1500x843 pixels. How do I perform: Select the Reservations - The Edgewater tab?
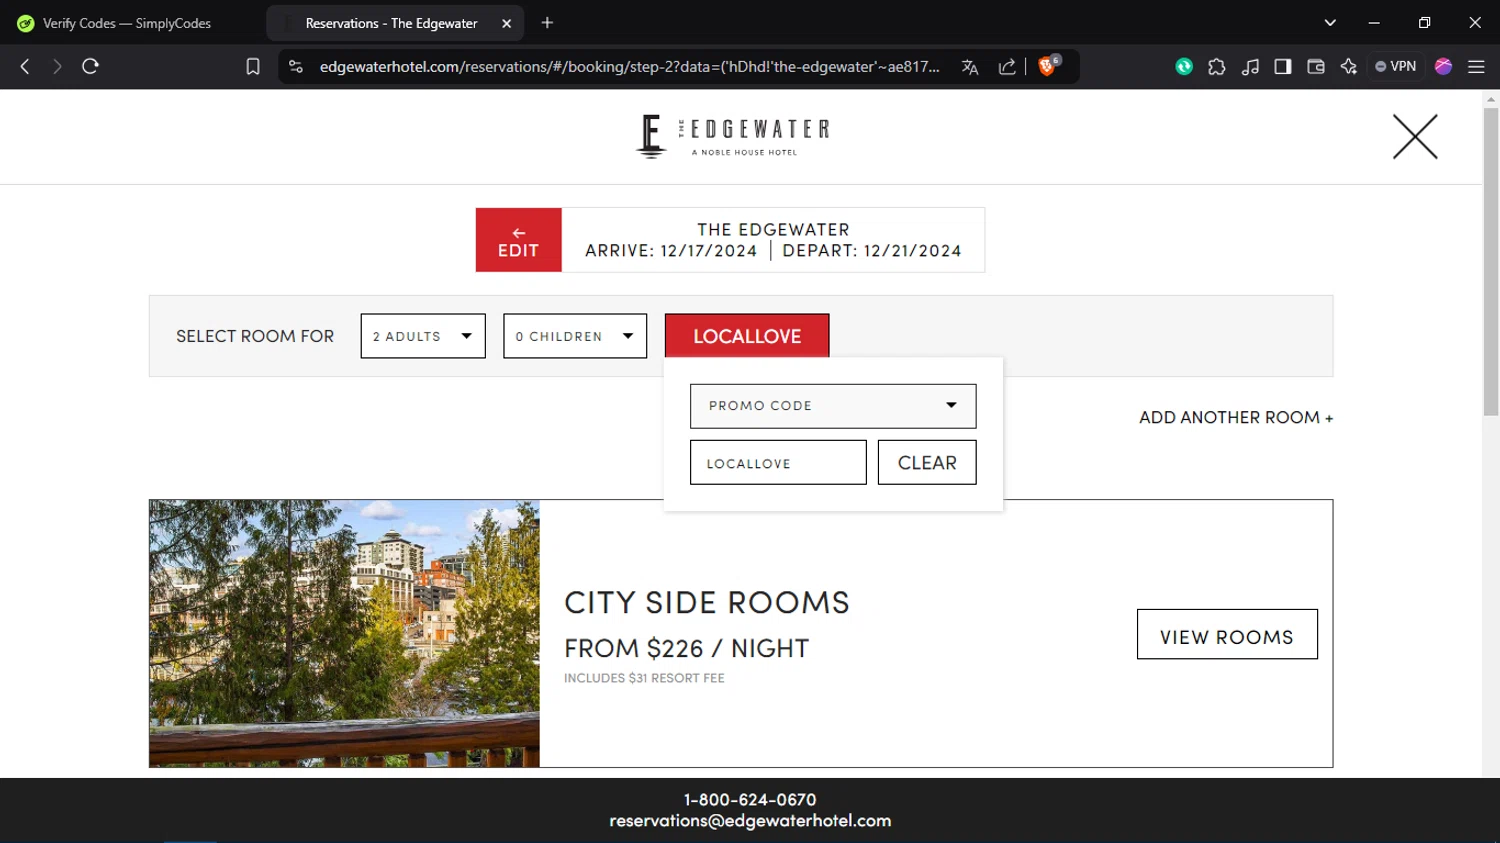(x=392, y=23)
